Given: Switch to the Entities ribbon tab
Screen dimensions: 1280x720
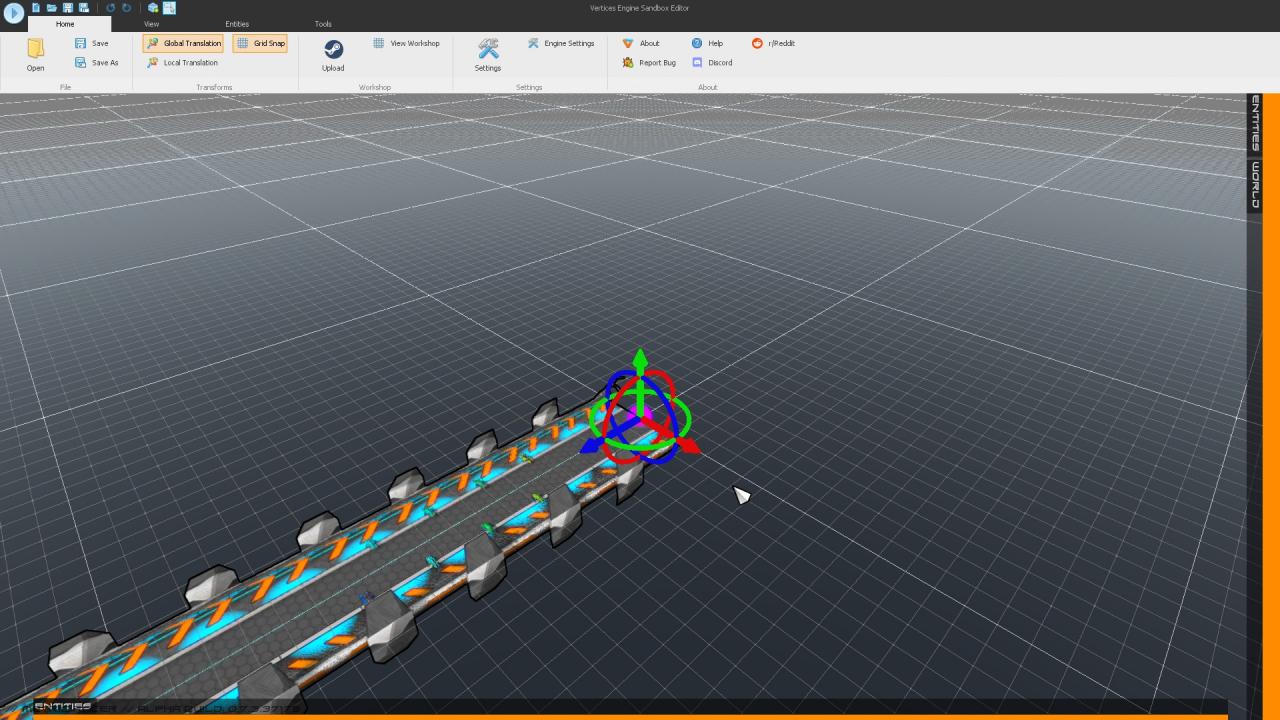Looking at the screenshot, I should click(237, 24).
